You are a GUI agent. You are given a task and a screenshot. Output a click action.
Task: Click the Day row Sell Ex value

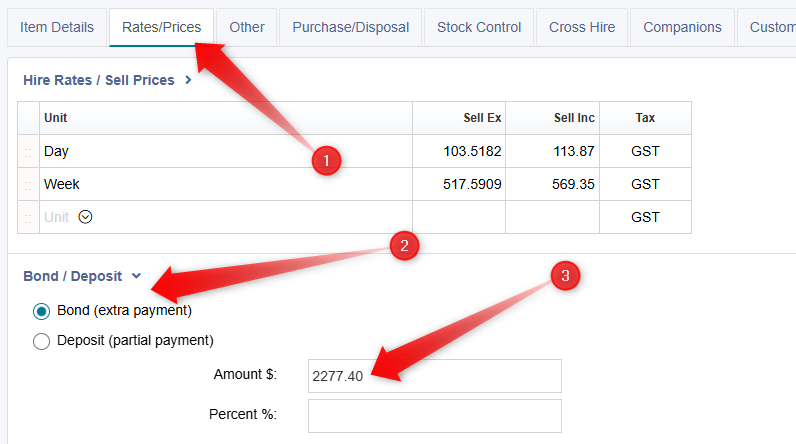472,152
